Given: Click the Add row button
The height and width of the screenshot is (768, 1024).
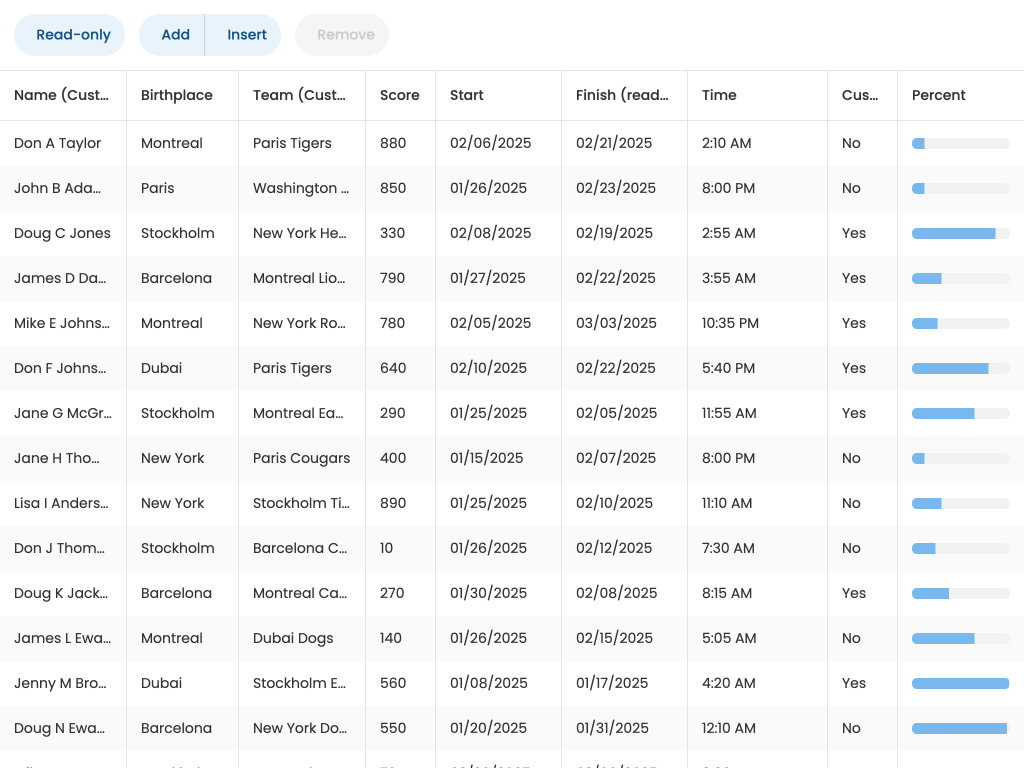Looking at the screenshot, I should (174, 35).
